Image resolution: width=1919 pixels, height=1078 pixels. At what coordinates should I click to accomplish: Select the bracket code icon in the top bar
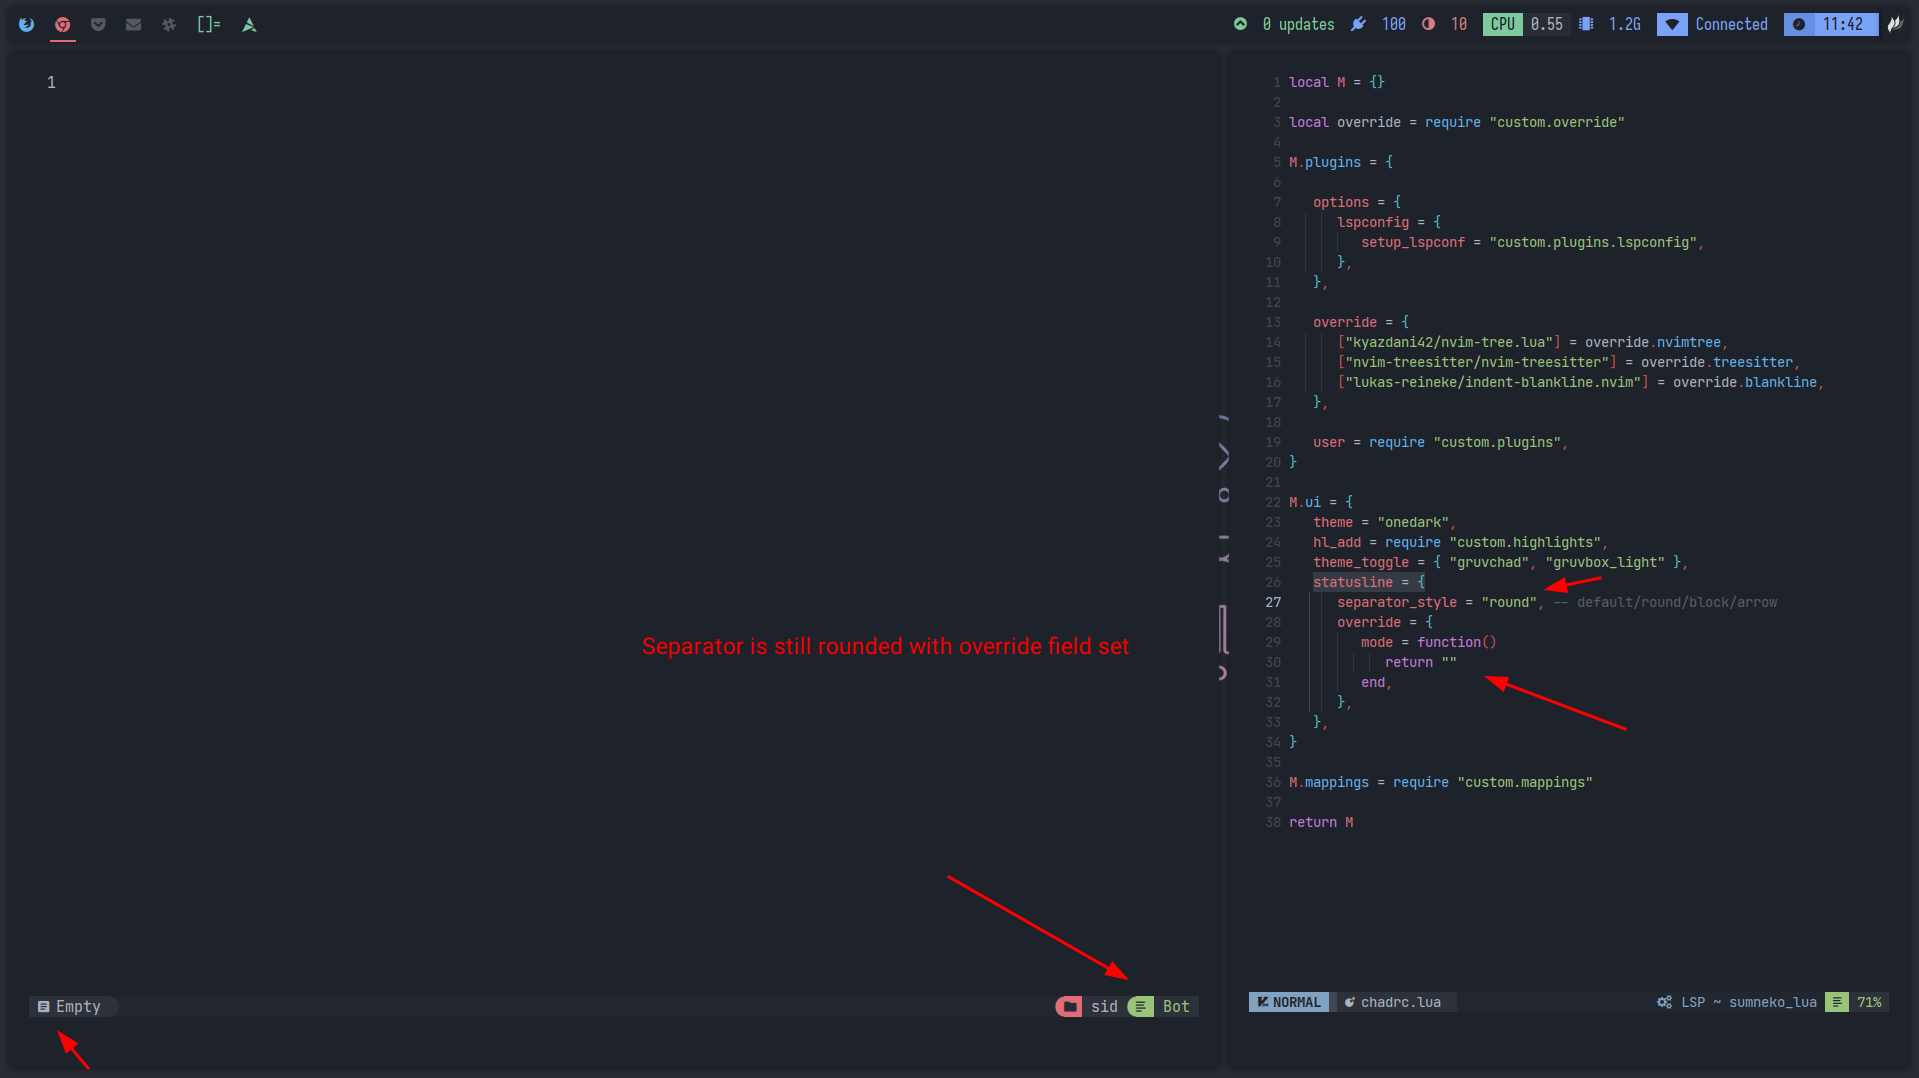(x=208, y=24)
